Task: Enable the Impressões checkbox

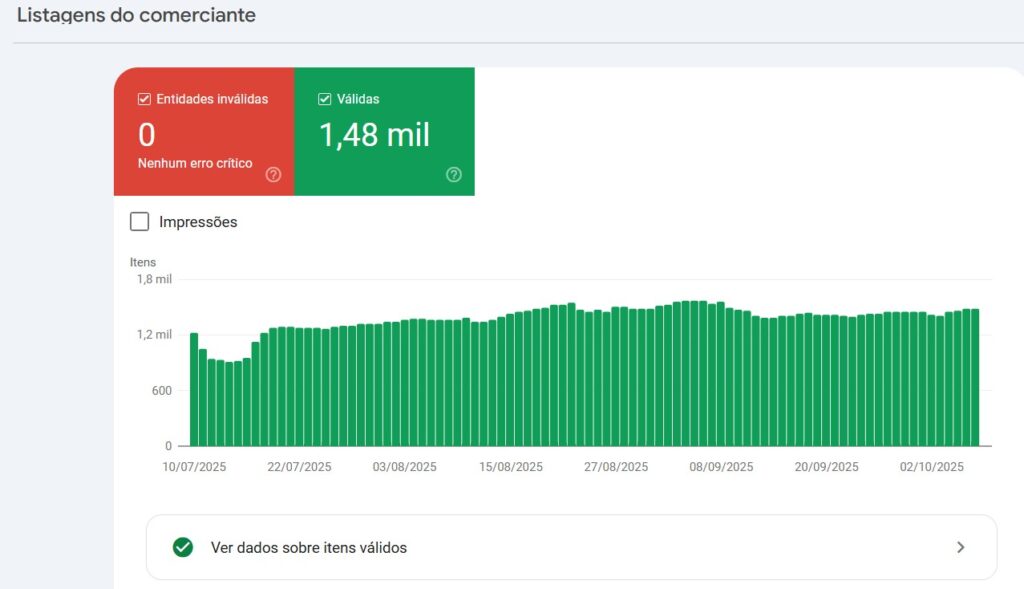Action: (x=140, y=222)
